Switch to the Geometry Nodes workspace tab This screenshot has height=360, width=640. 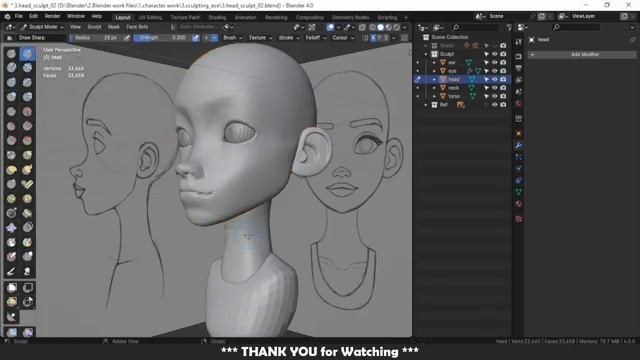350,18
